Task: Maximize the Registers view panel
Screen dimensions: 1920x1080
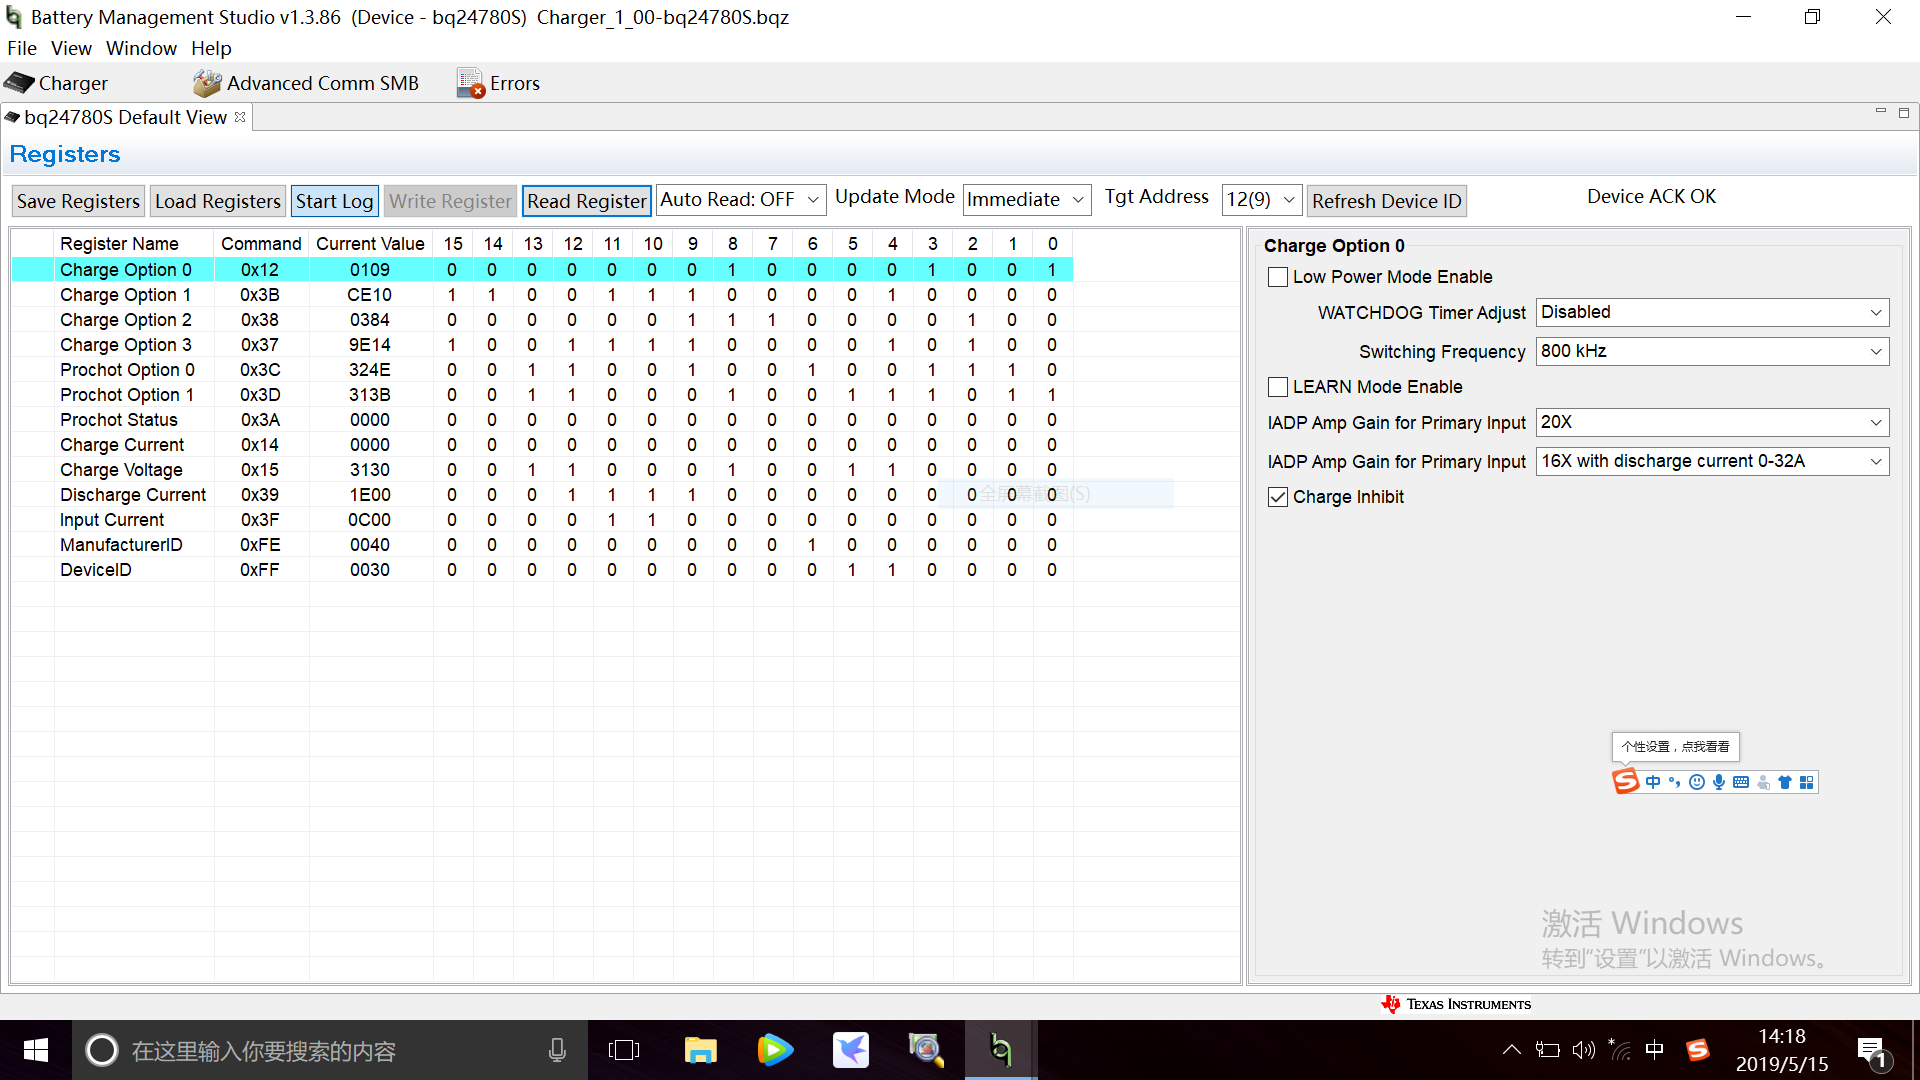Action: [x=1904, y=113]
